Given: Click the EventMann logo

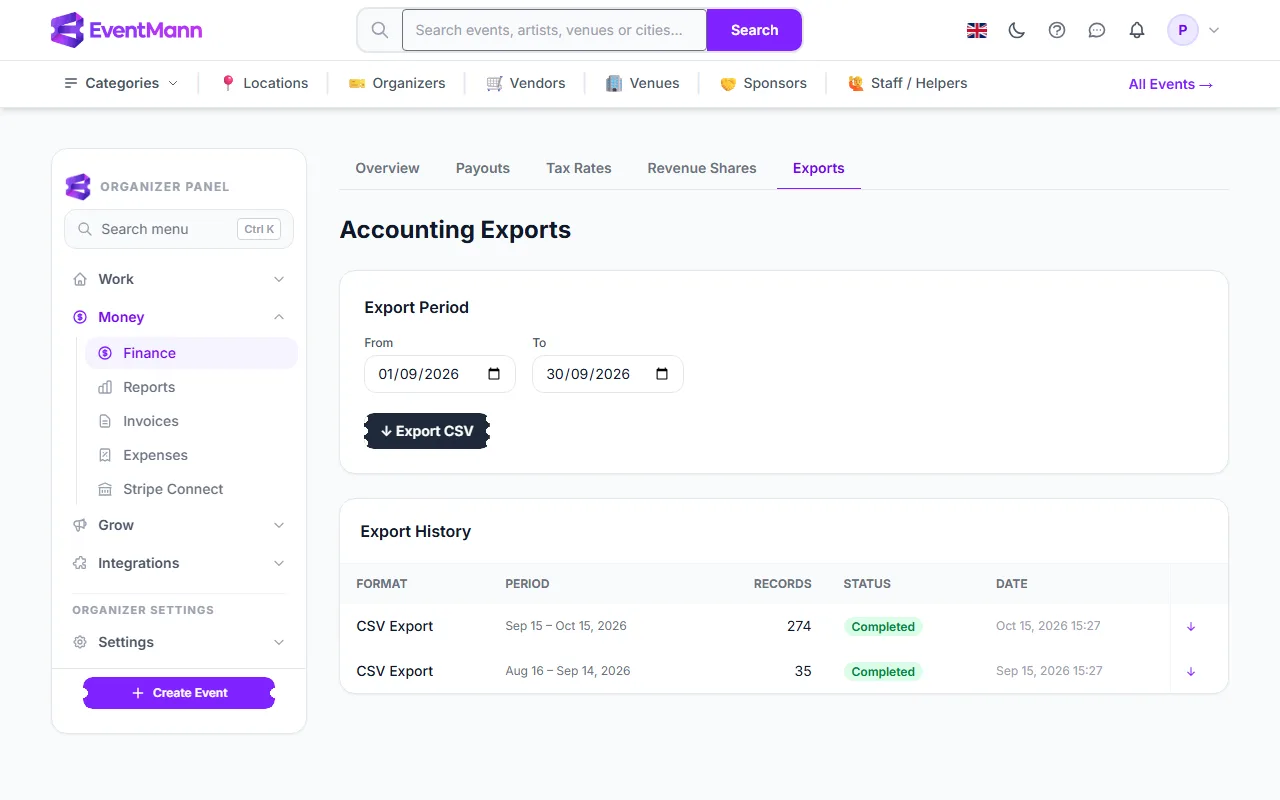Looking at the screenshot, I should point(126,30).
